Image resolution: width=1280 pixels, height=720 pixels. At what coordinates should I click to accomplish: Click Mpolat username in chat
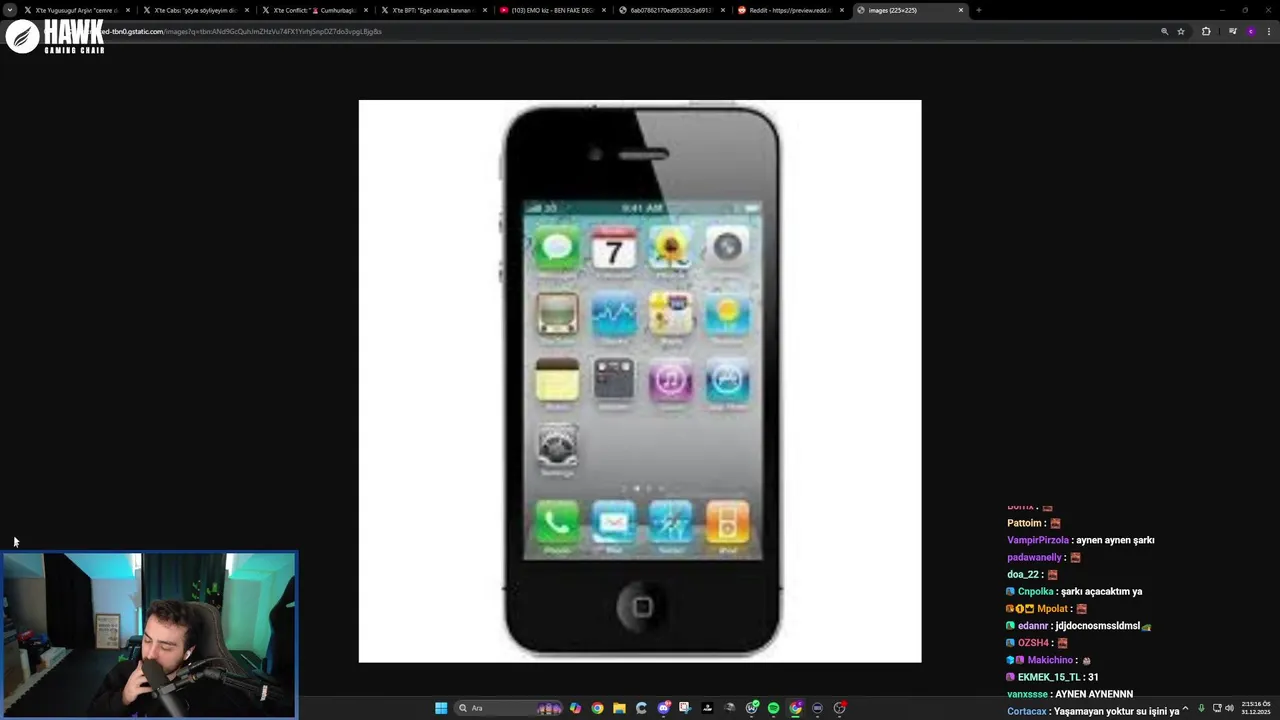pyautogui.click(x=1052, y=608)
